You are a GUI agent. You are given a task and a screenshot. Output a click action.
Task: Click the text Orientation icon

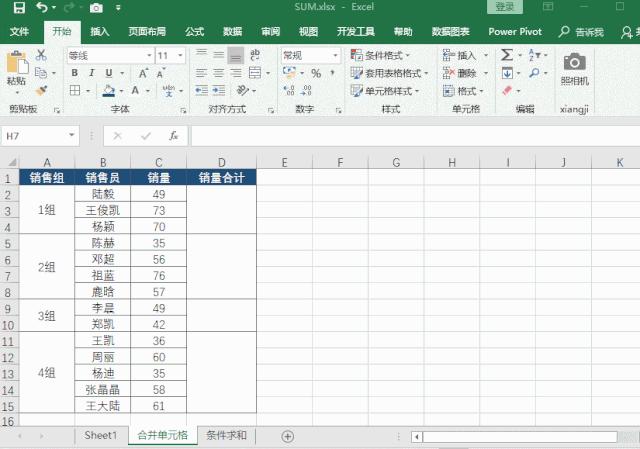[x=242, y=90]
